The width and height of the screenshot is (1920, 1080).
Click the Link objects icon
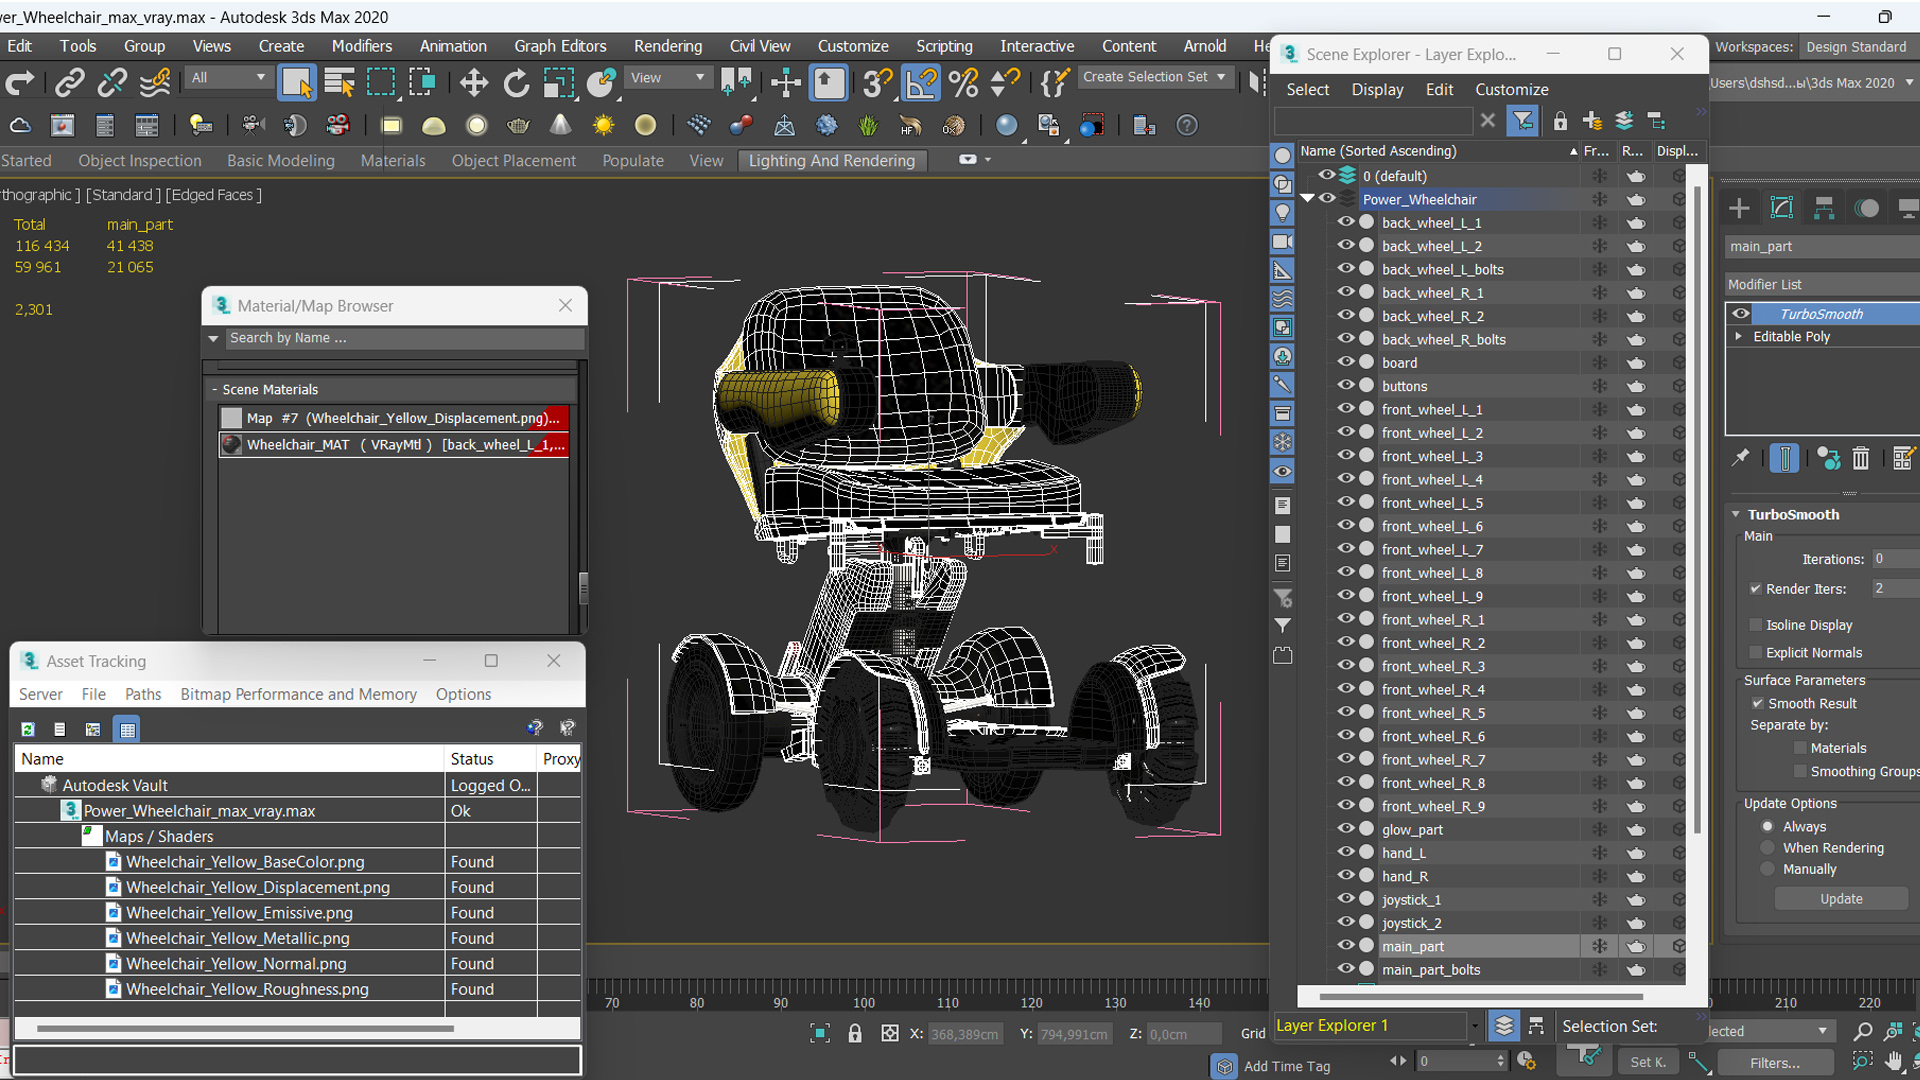click(69, 83)
